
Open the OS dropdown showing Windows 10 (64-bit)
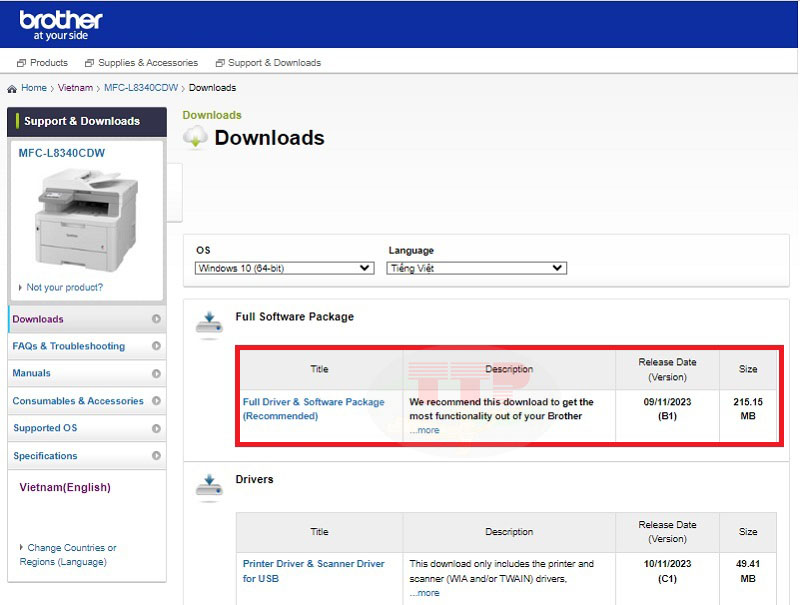tap(284, 268)
